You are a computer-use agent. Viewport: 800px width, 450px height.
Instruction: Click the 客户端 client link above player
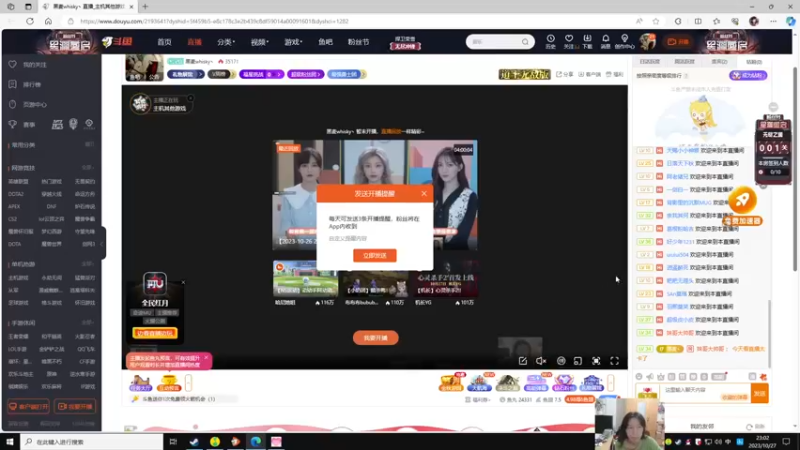pyautogui.click(x=589, y=74)
